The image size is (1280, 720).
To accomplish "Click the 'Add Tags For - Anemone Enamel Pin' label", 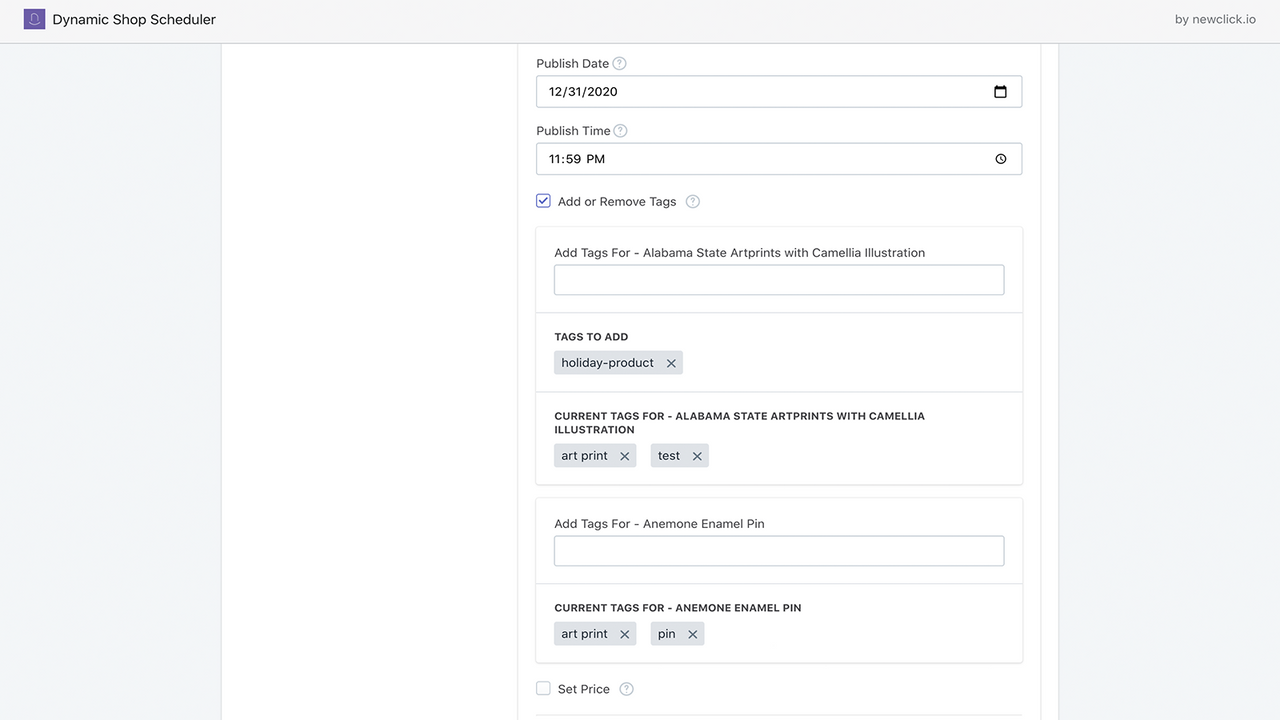I will [659, 524].
